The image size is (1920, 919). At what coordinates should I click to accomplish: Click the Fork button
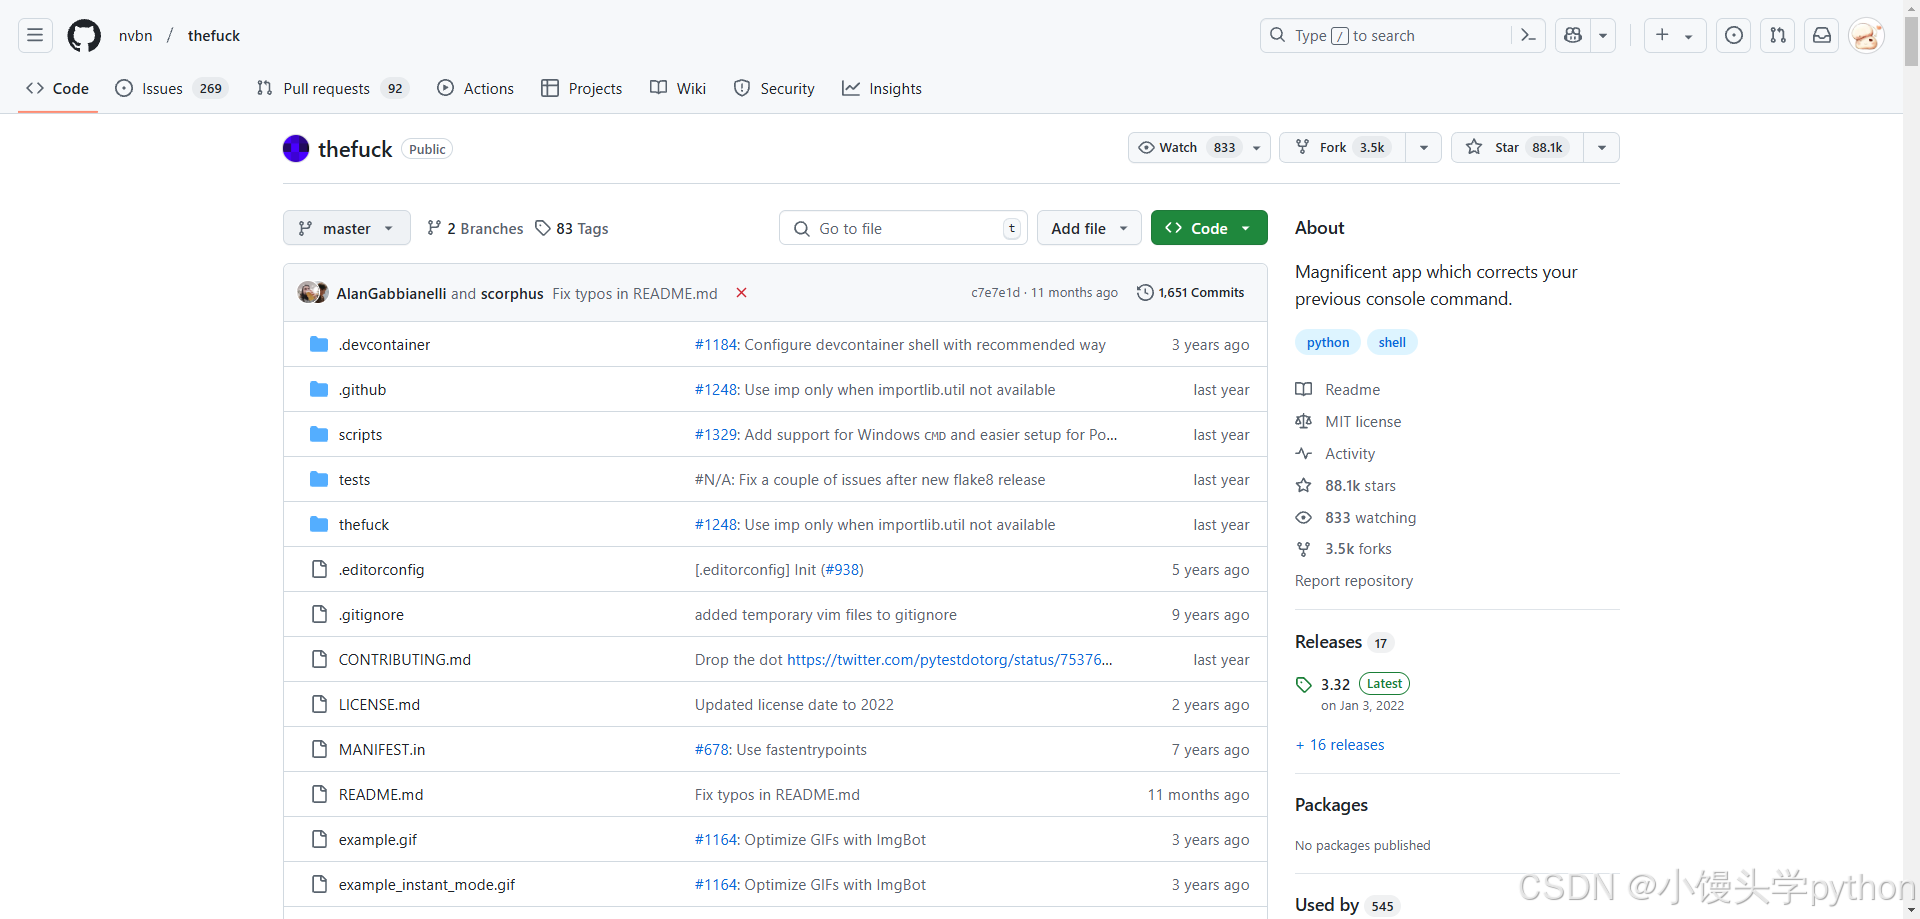1342,148
